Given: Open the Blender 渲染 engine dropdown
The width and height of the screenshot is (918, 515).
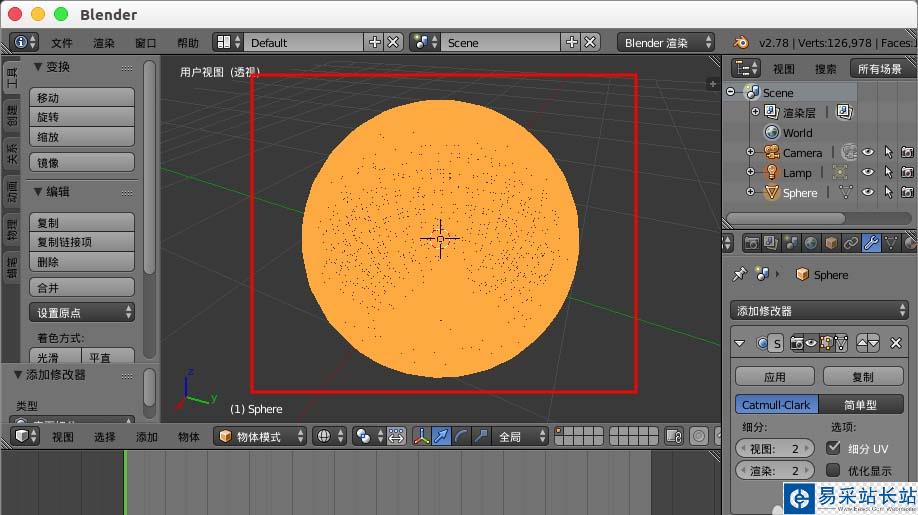Looking at the screenshot, I should [666, 42].
